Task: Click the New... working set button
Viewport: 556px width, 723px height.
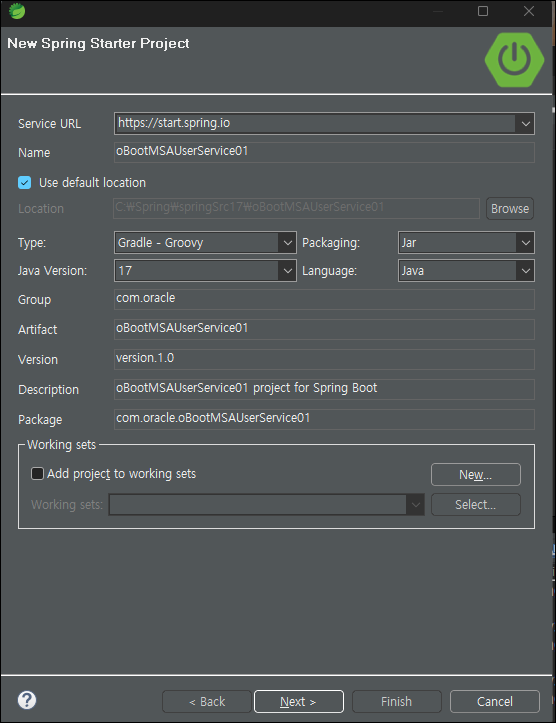Action: pos(476,474)
